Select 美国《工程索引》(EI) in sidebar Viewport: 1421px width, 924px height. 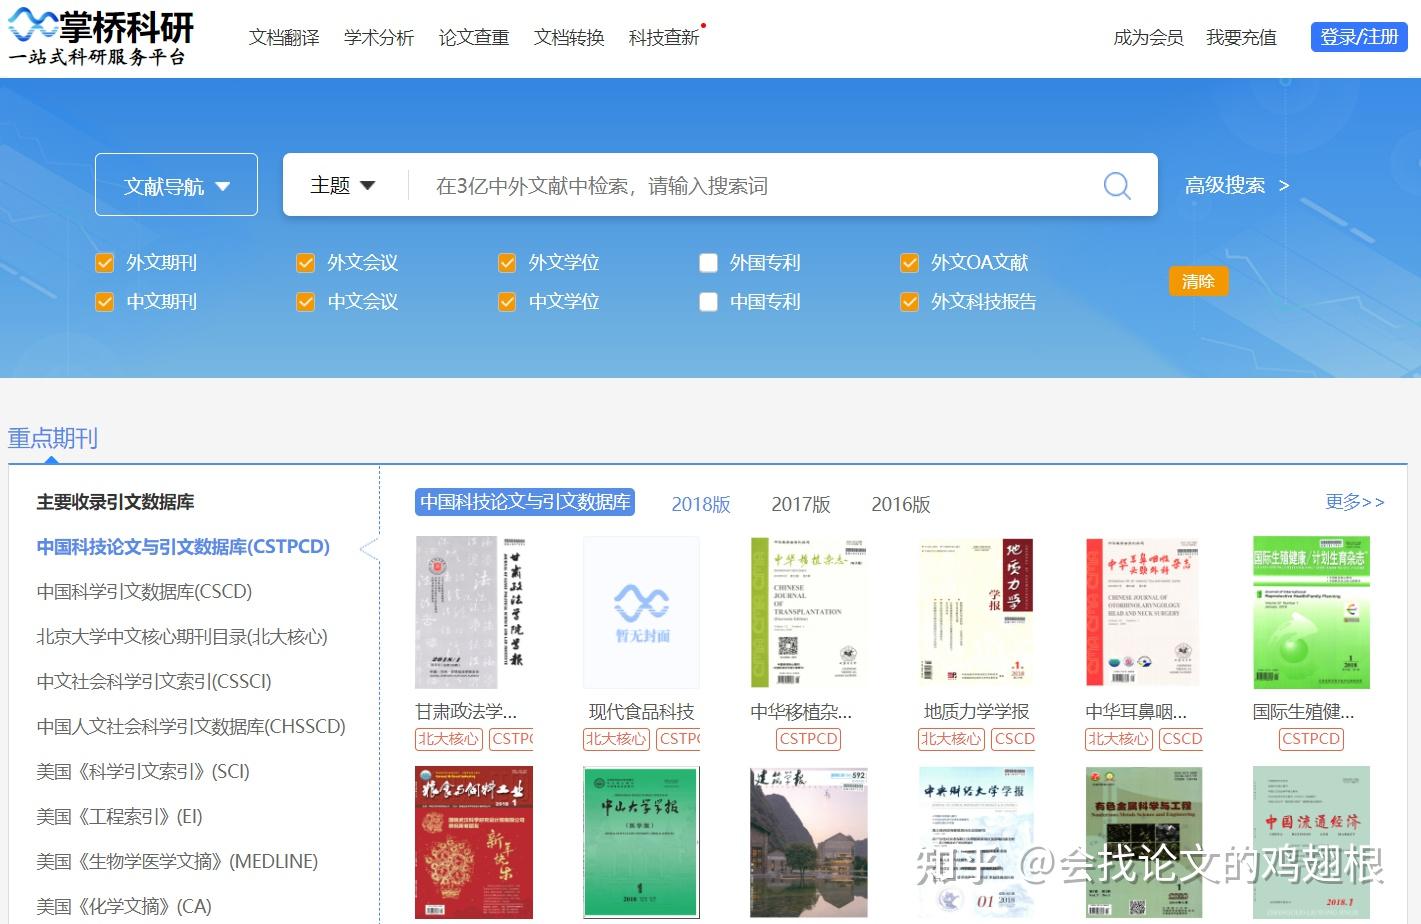(119, 817)
